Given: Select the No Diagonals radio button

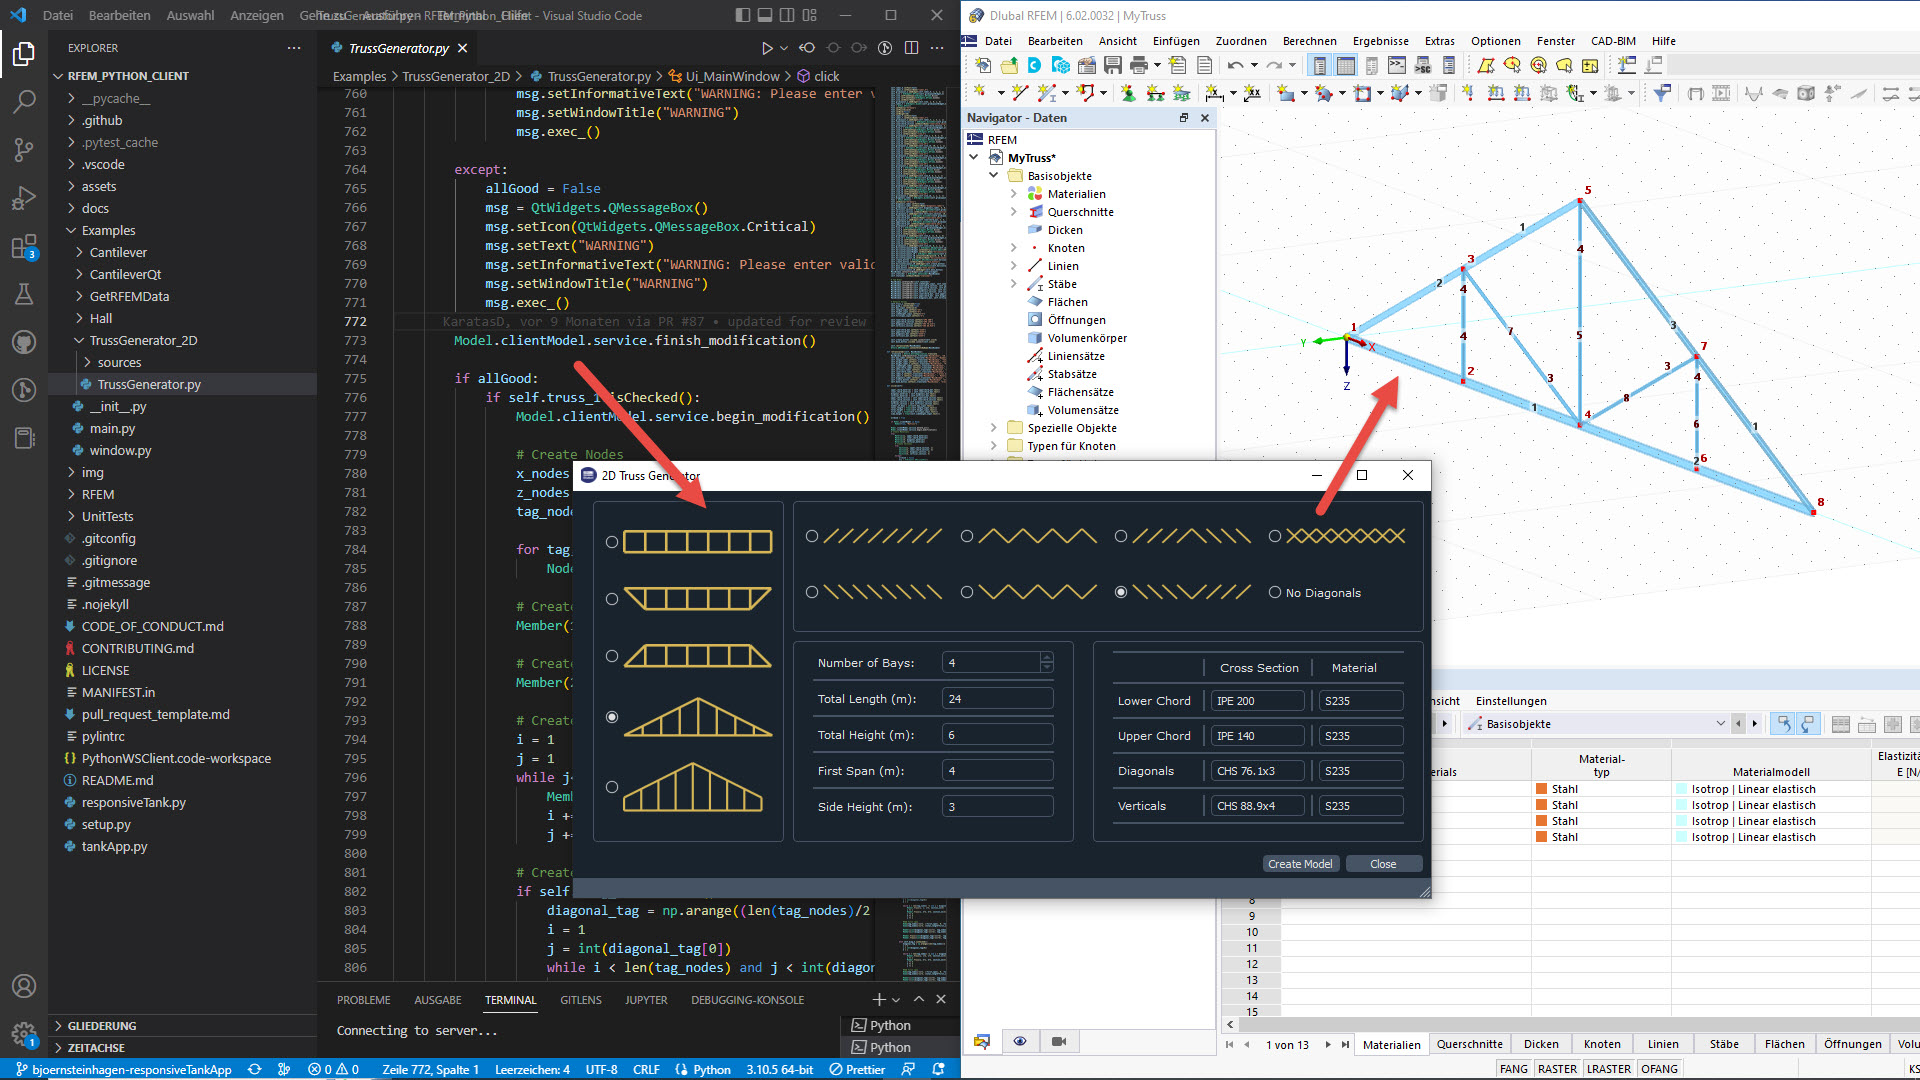Looking at the screenshot, I should pyautogui.click(x=1276, y=592).
